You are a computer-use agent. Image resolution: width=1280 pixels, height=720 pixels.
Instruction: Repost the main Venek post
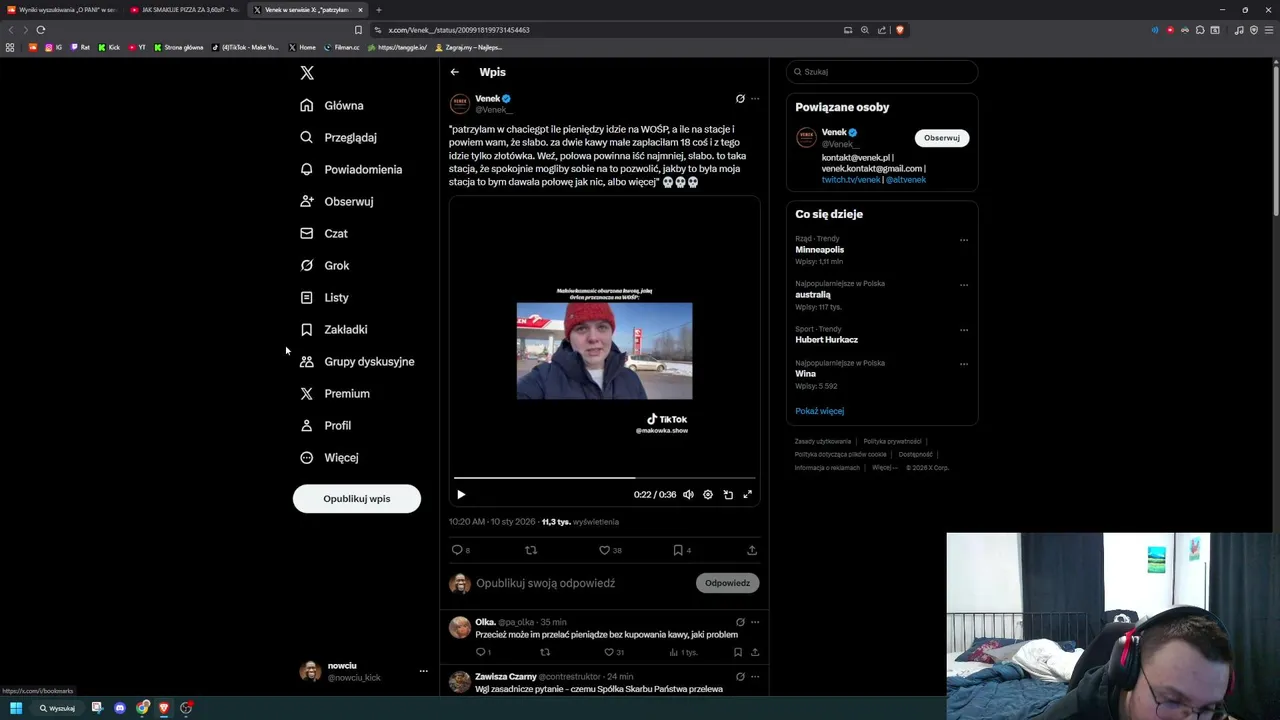(531, 550)
